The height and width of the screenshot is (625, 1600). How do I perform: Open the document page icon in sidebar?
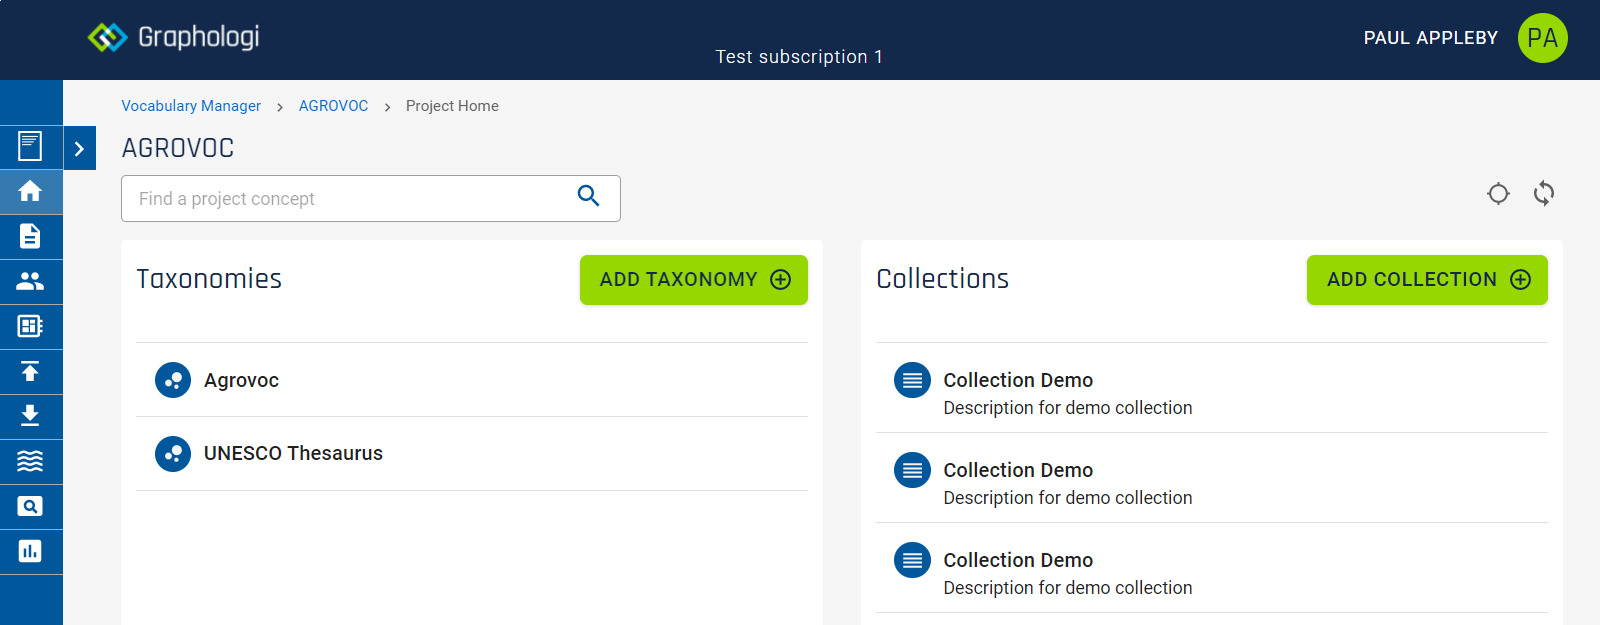click(x=30, y=236)
